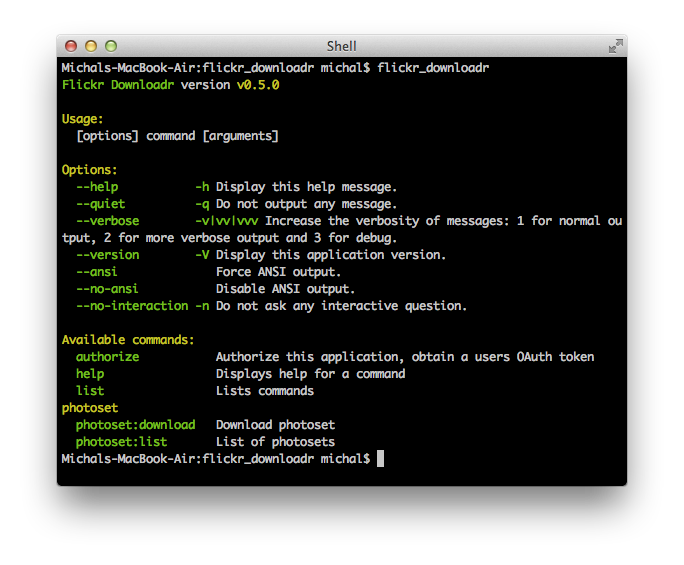Image resolution: width=684 pixels, height=565 pixels.
Task: Click the typed 'flickr_downloadr' command on first line
Action: (x=433, y=68)
